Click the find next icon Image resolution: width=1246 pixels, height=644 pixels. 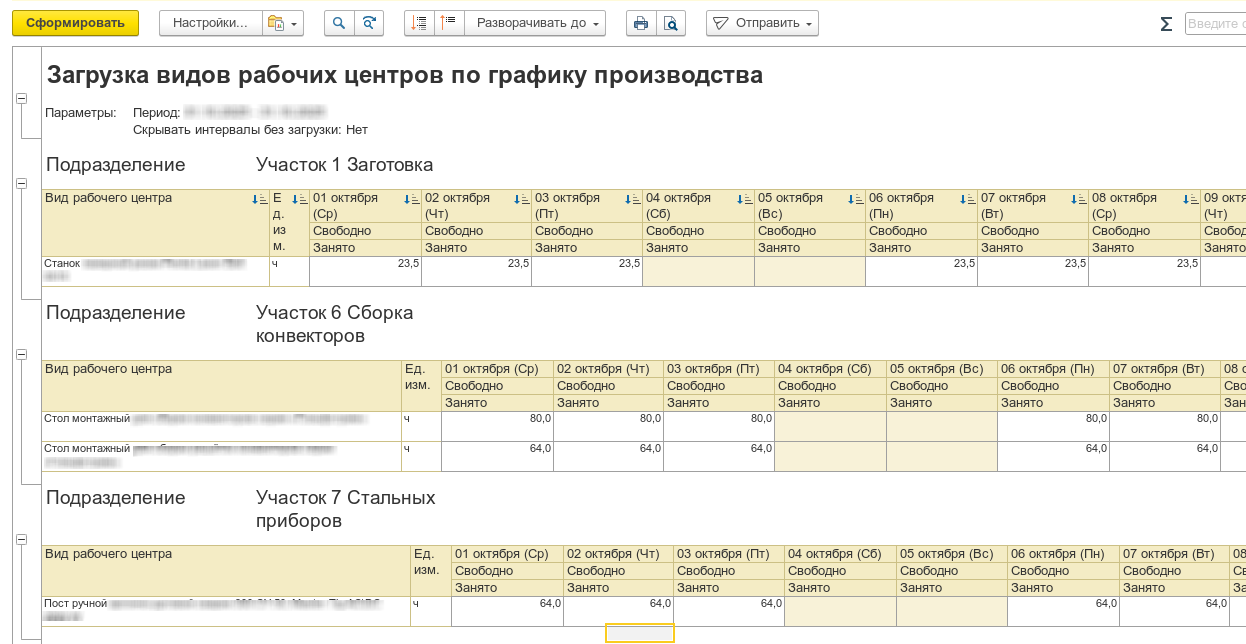369,23
